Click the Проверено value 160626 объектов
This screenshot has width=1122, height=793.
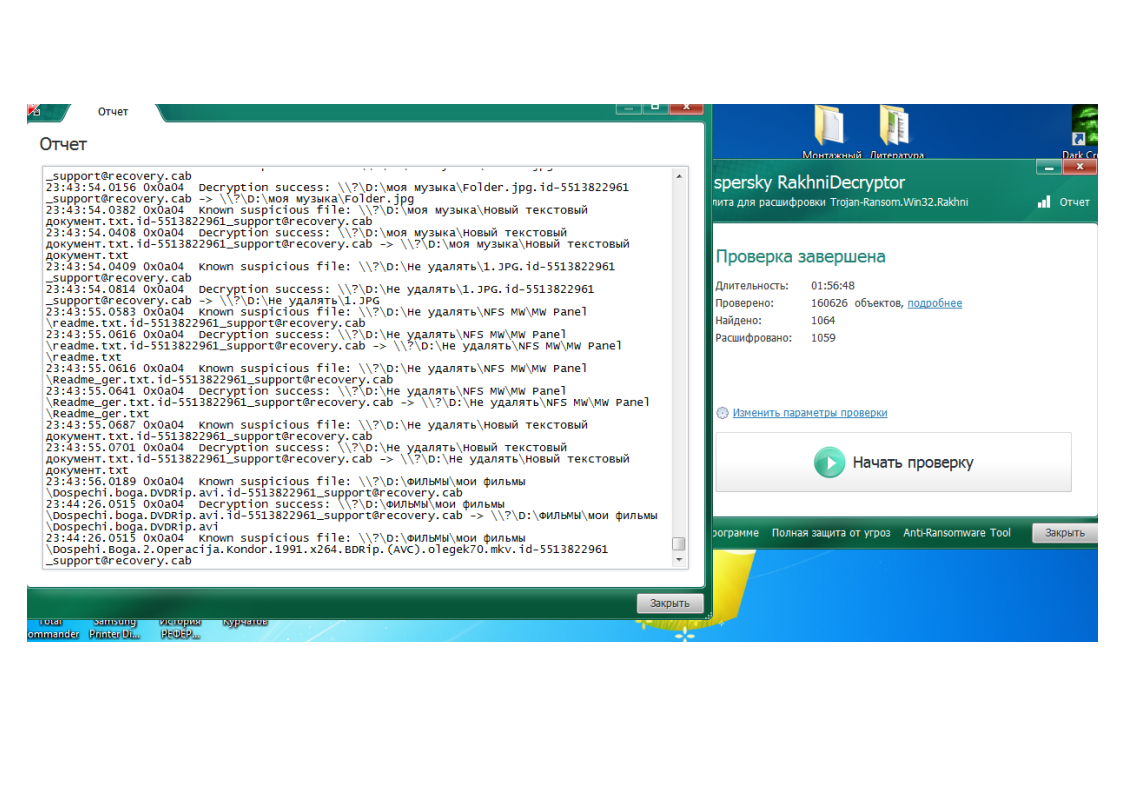(857, 303)
